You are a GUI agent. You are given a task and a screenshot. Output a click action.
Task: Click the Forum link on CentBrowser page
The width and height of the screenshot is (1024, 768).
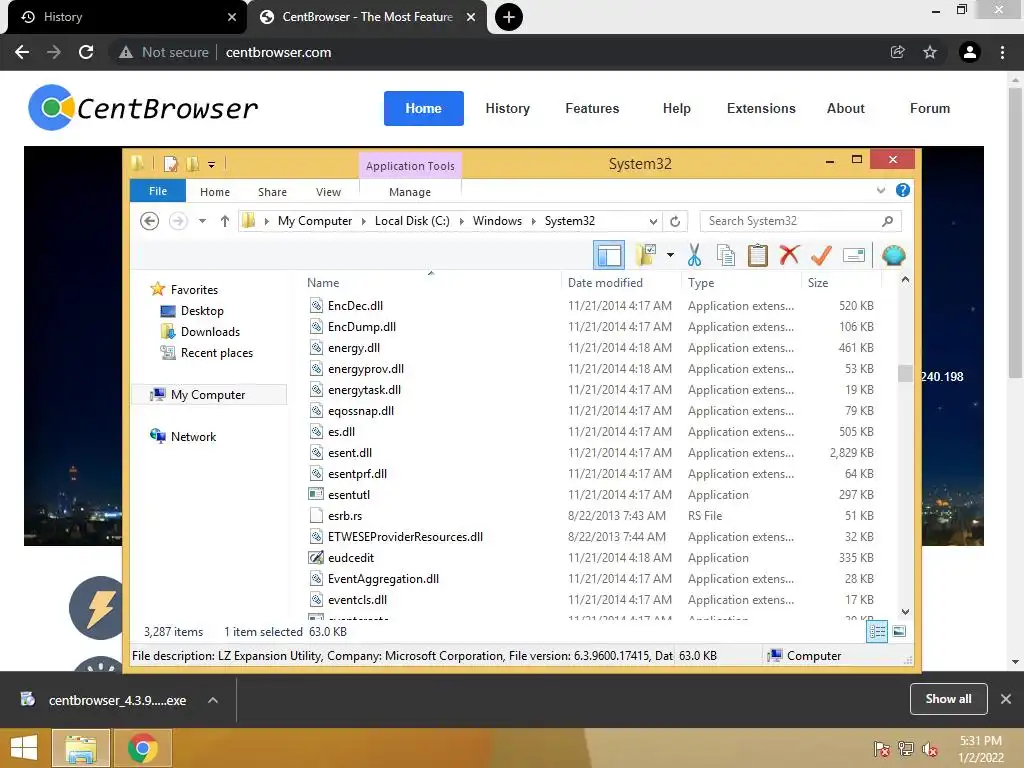tap(930, 108)
